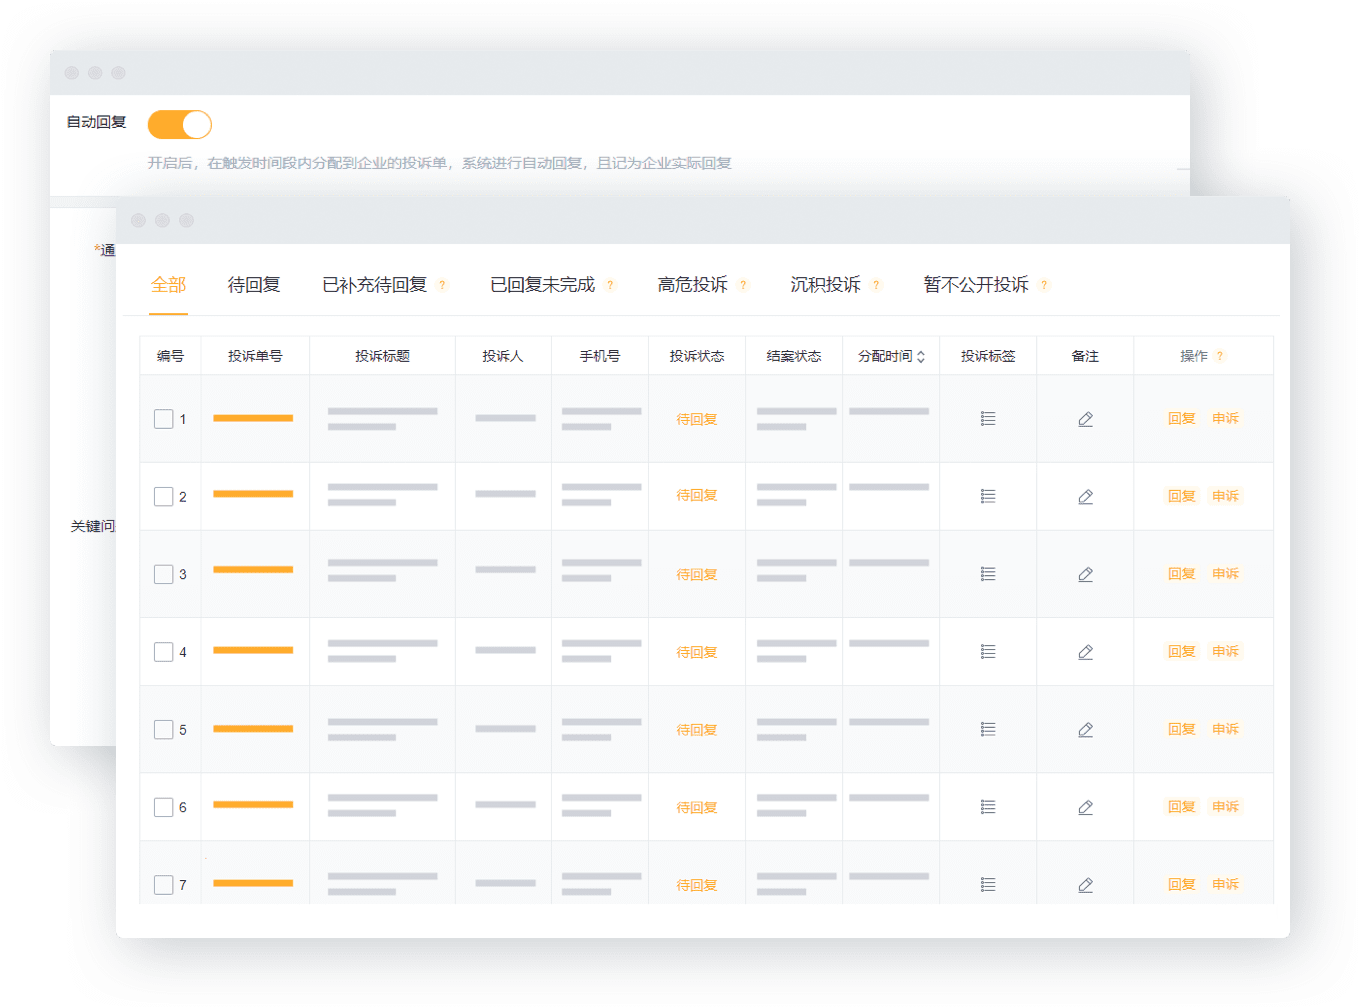Click 待回复 status in row 1

click(x=697, y=419)
